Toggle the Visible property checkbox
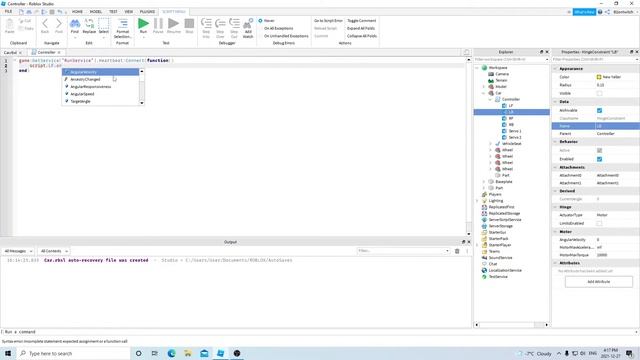Image resolution: width=640 pixels, height=360 pixels. 599,93
